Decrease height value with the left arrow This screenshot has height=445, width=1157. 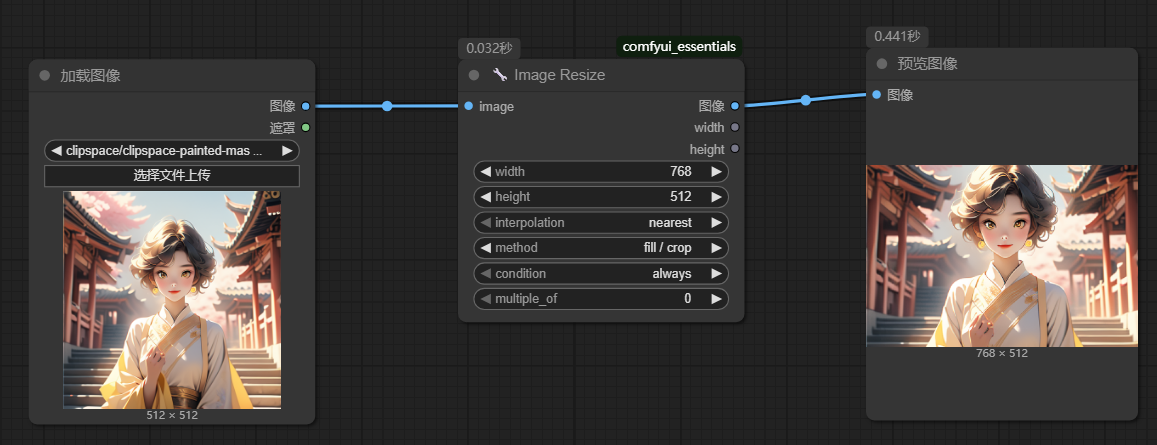pos(486,197)
